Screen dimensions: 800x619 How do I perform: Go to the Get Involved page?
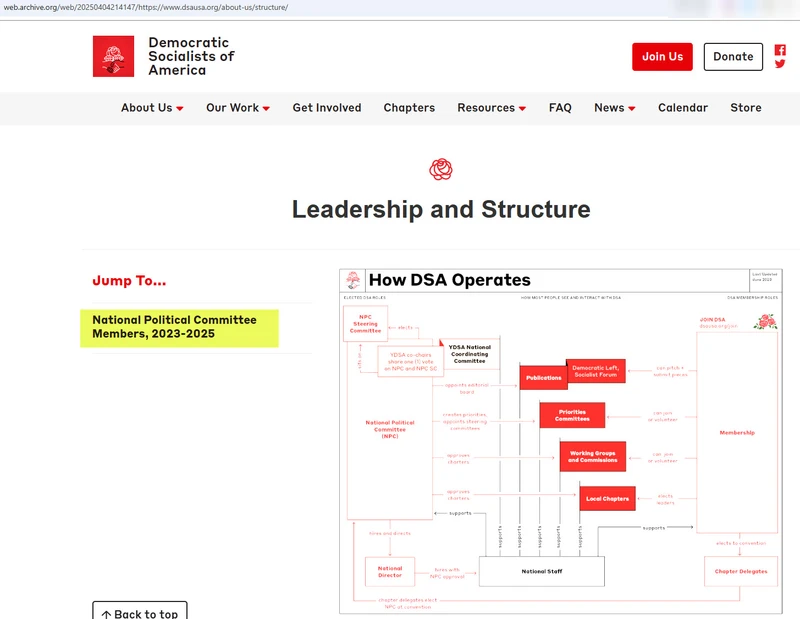click(x=327, y=108)
